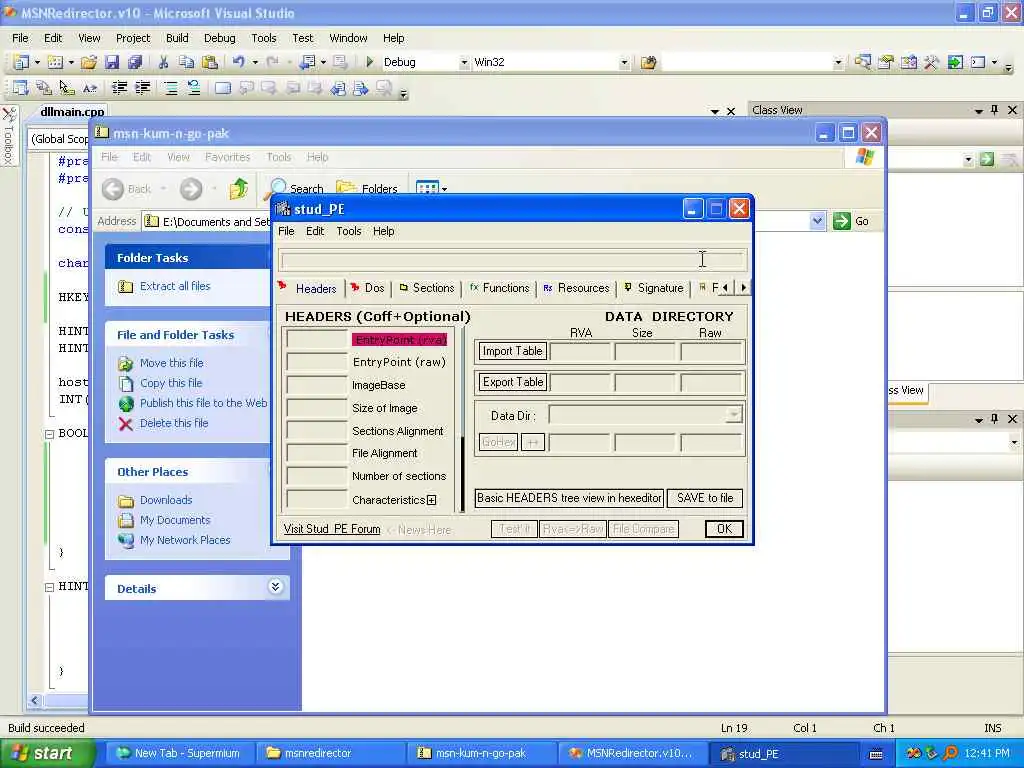Screen dimensions: 1024x768
Task: Open Tools menu in stud_PE
Action: tap(349, 231)
